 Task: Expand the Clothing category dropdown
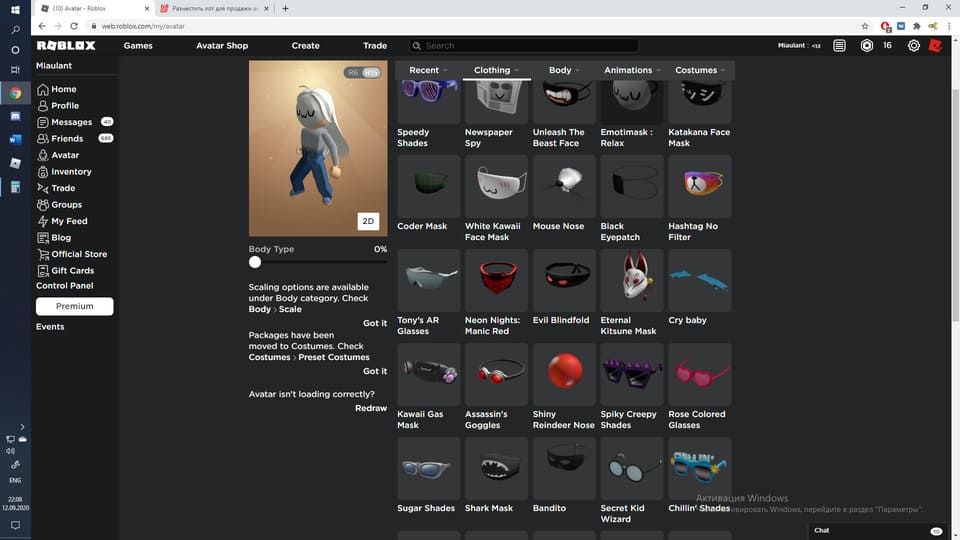click(497, 70)
